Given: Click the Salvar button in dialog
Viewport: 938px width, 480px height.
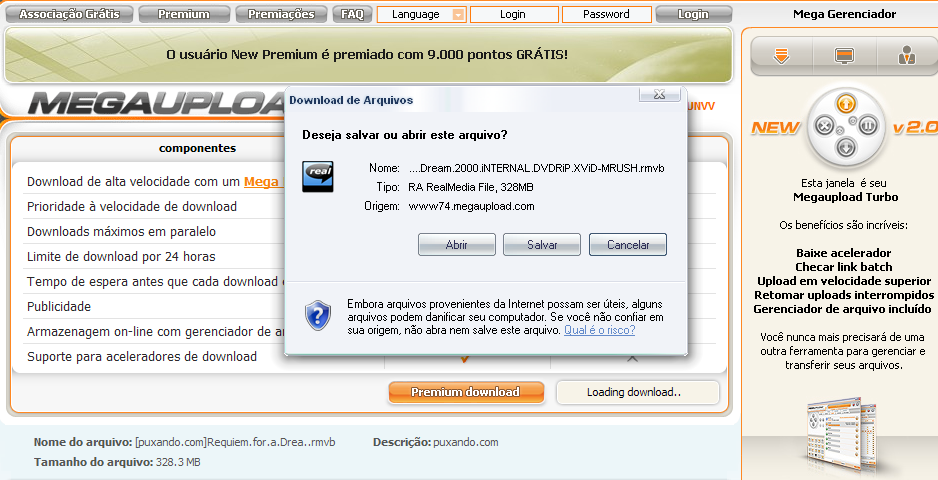Looking at the screenshot, I should pyautogui.click(x=542, y=244).
